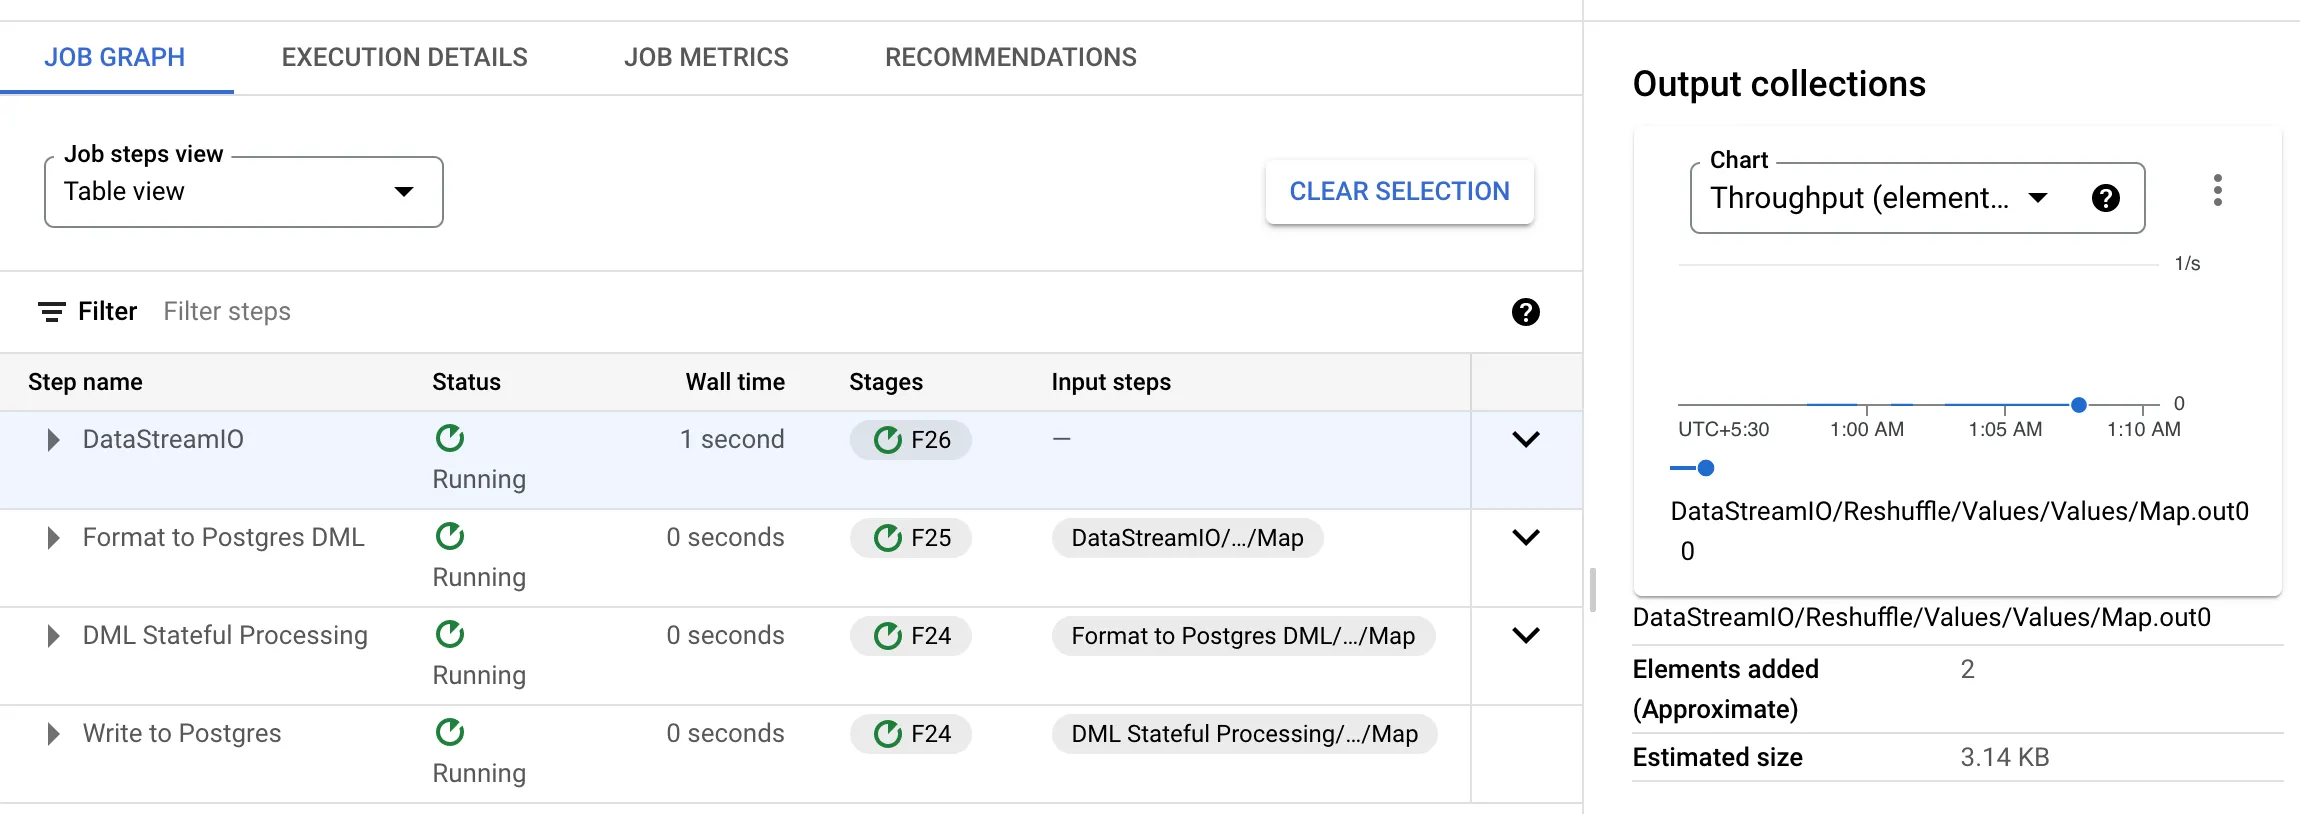Click the Filter list icon

(52, 312)
